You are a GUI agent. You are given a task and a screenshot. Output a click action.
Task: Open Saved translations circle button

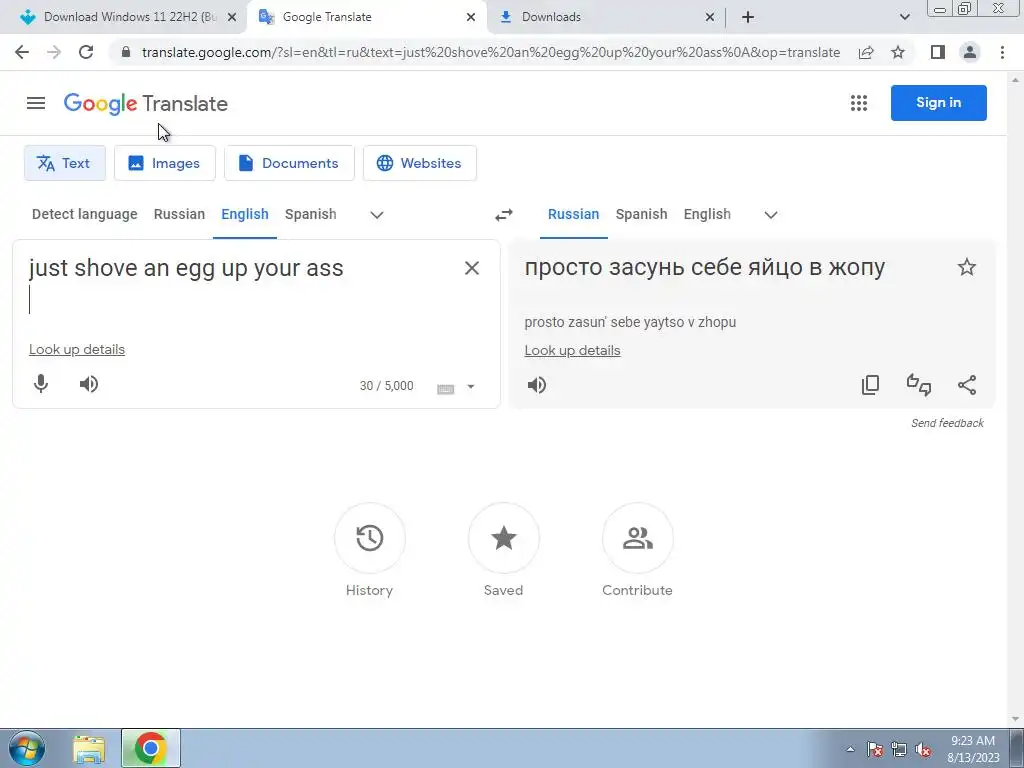pos(504,538)
